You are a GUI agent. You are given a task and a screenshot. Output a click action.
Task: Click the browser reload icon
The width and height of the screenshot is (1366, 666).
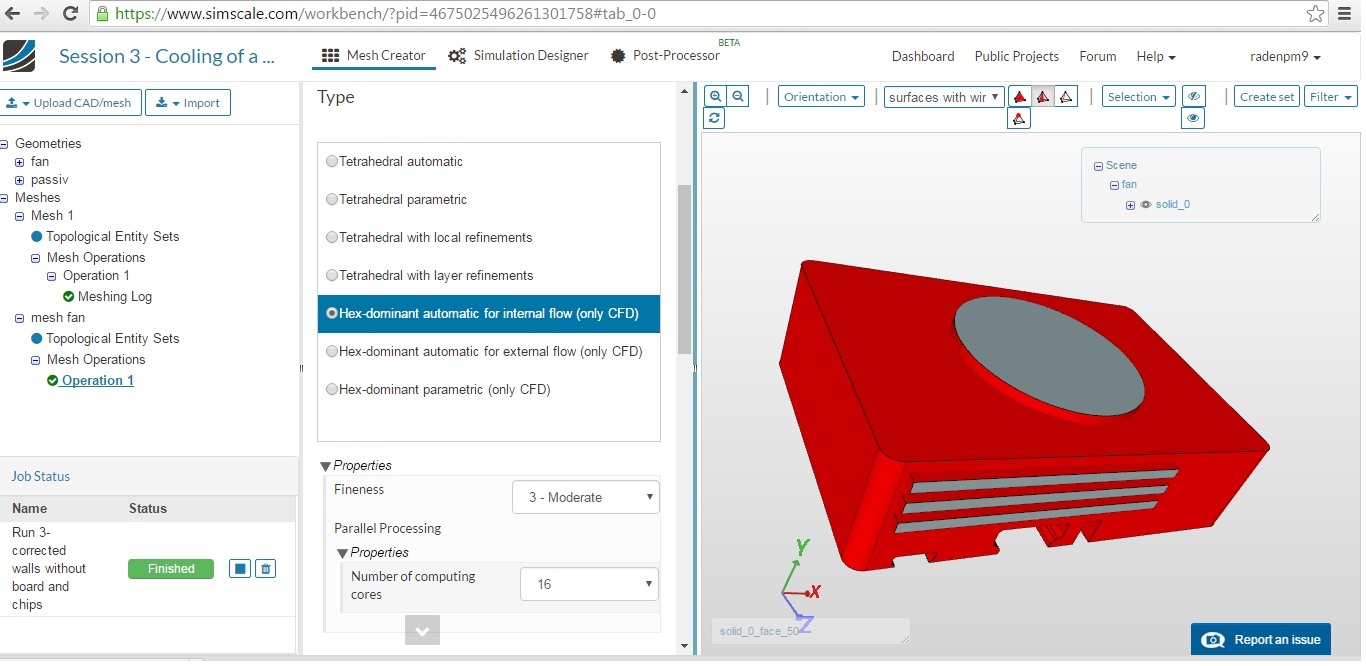tap(70, 14)
